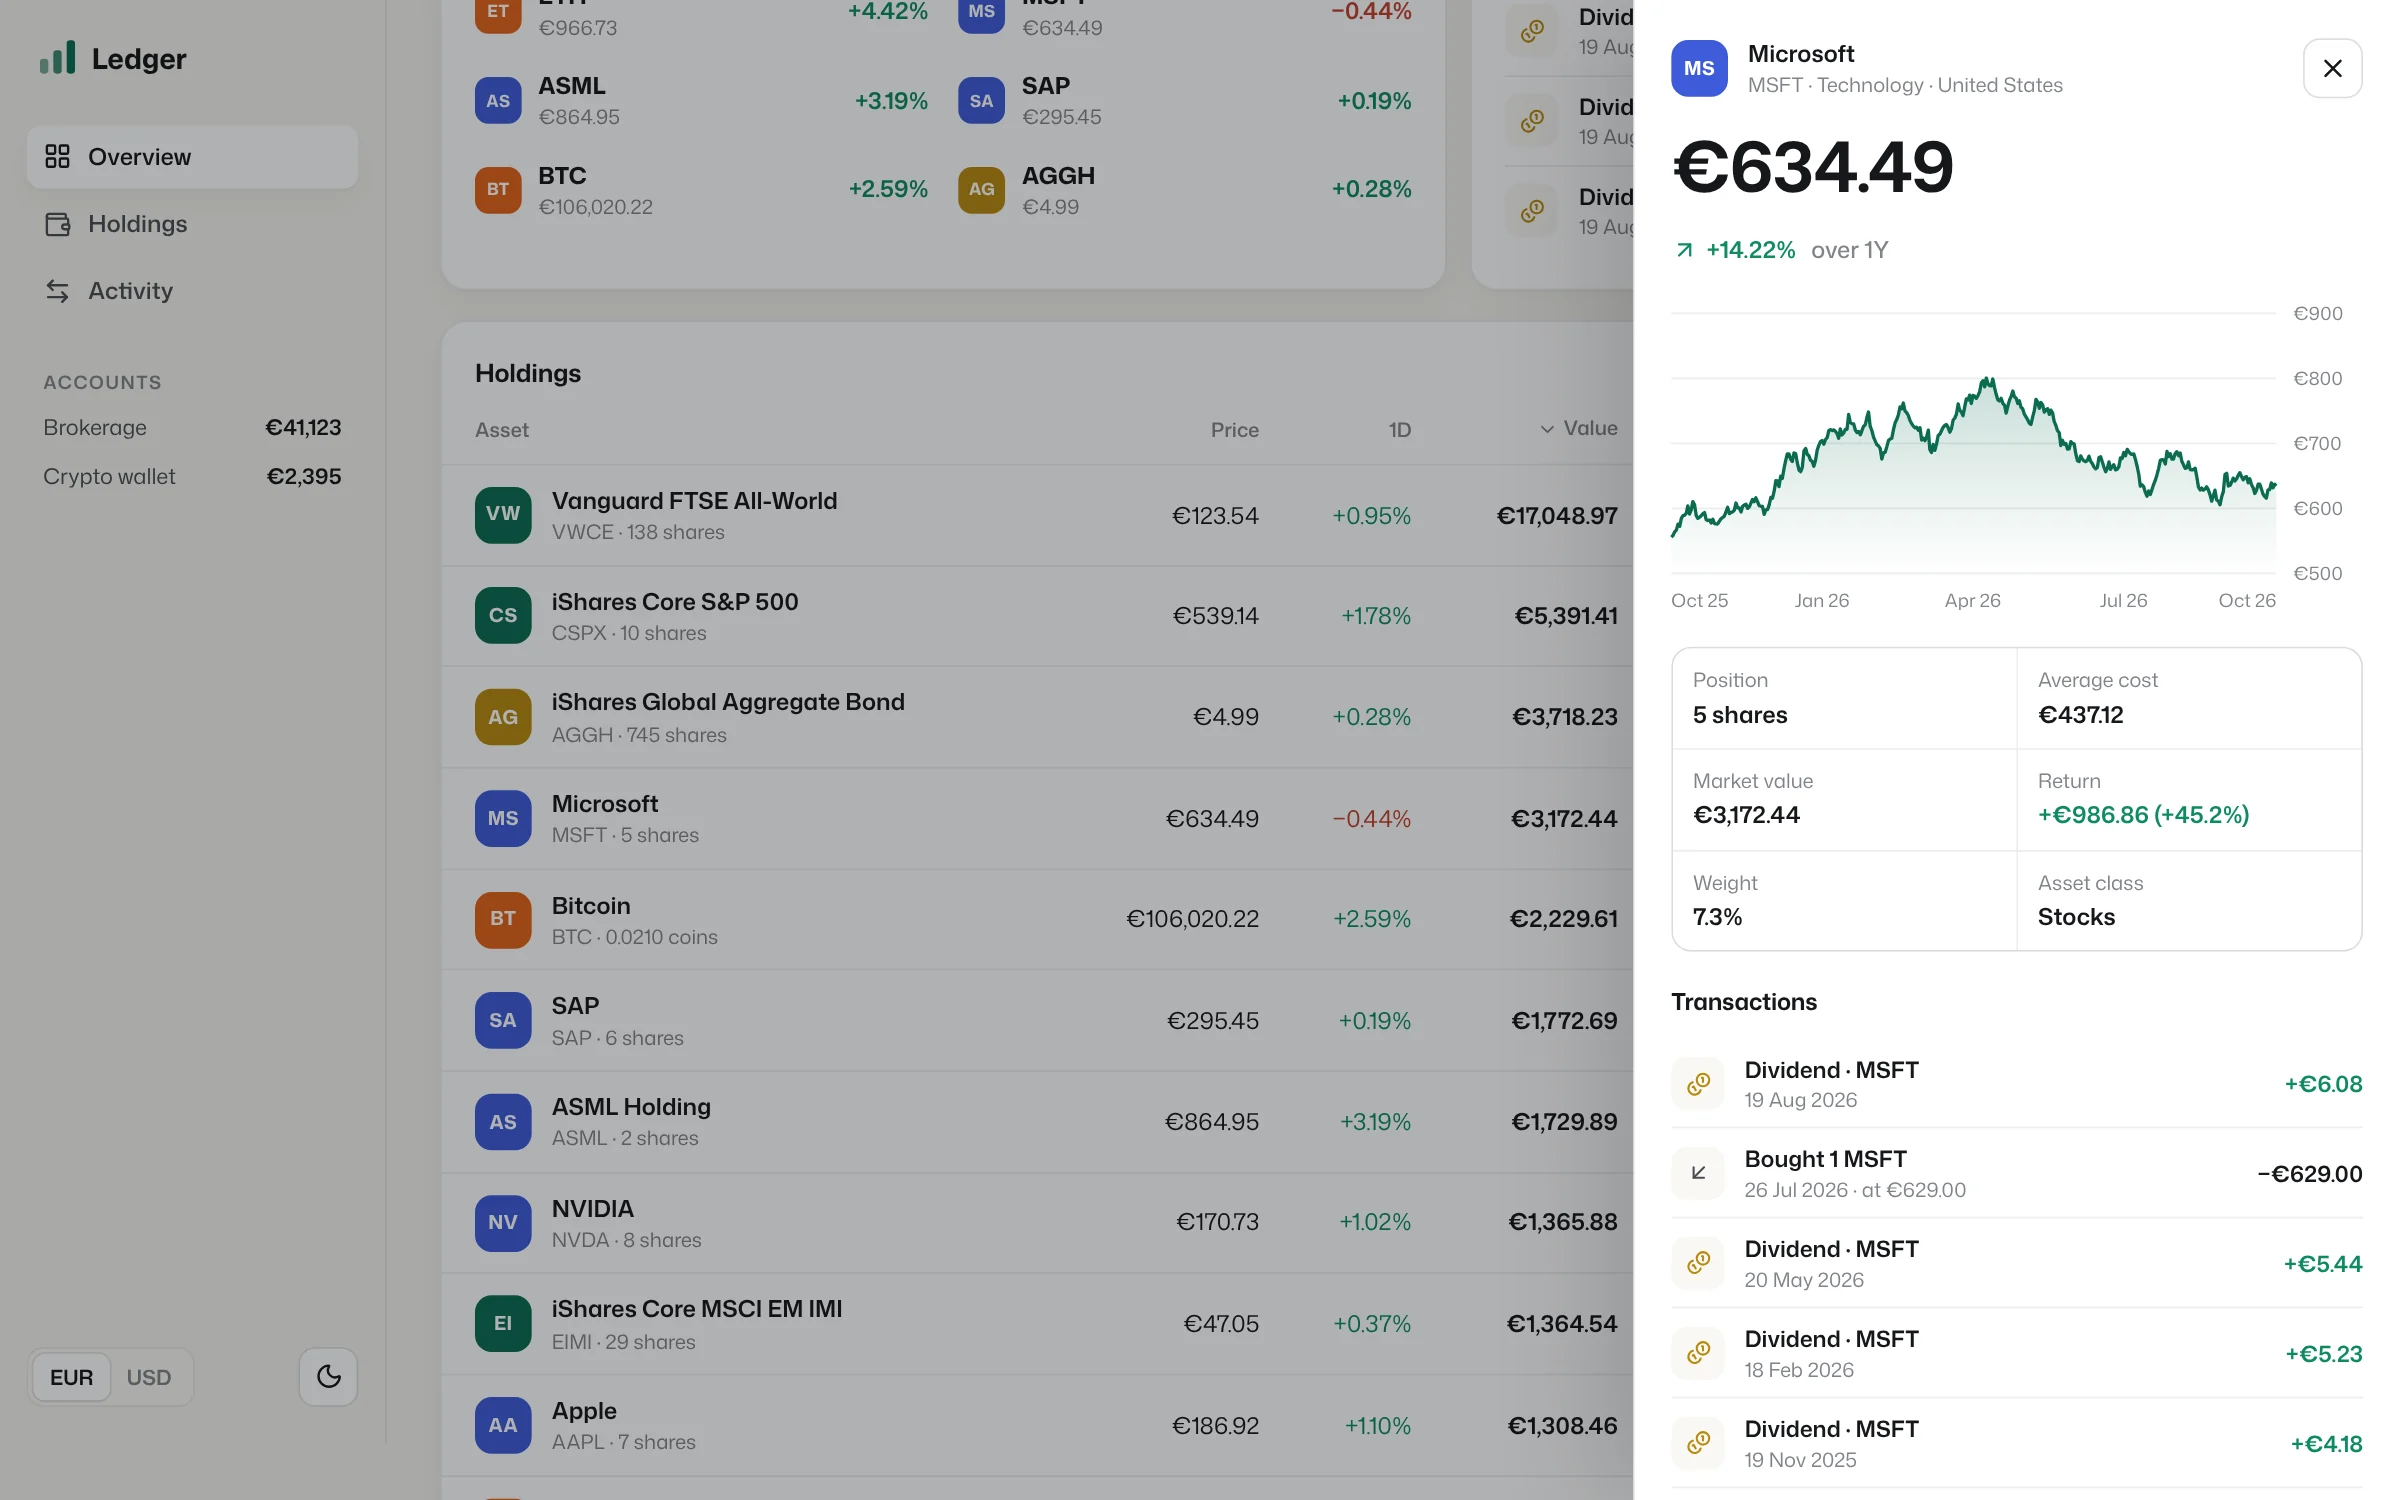Open the Overview section in sidebar
2400x1500 pixels.
pos(192,157)
